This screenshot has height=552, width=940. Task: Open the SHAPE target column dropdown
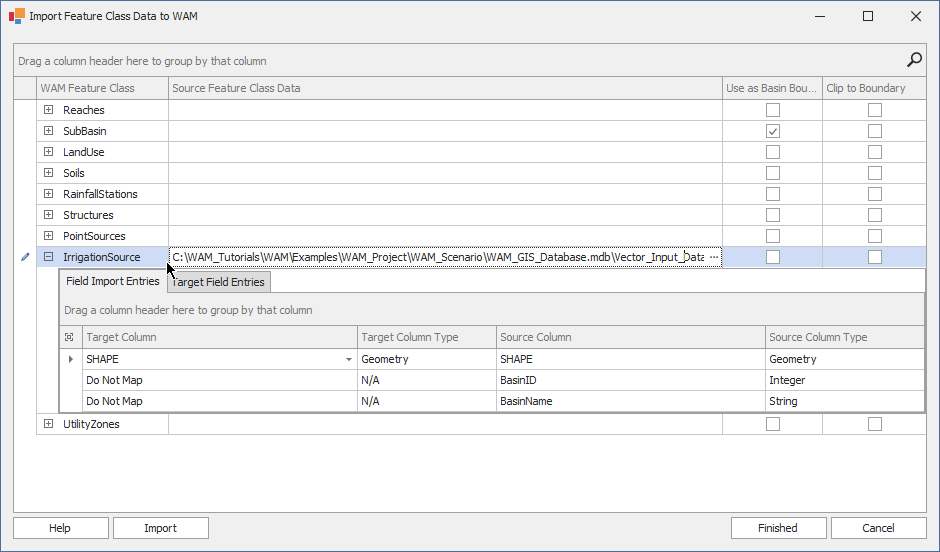click(x=348, y=360)
